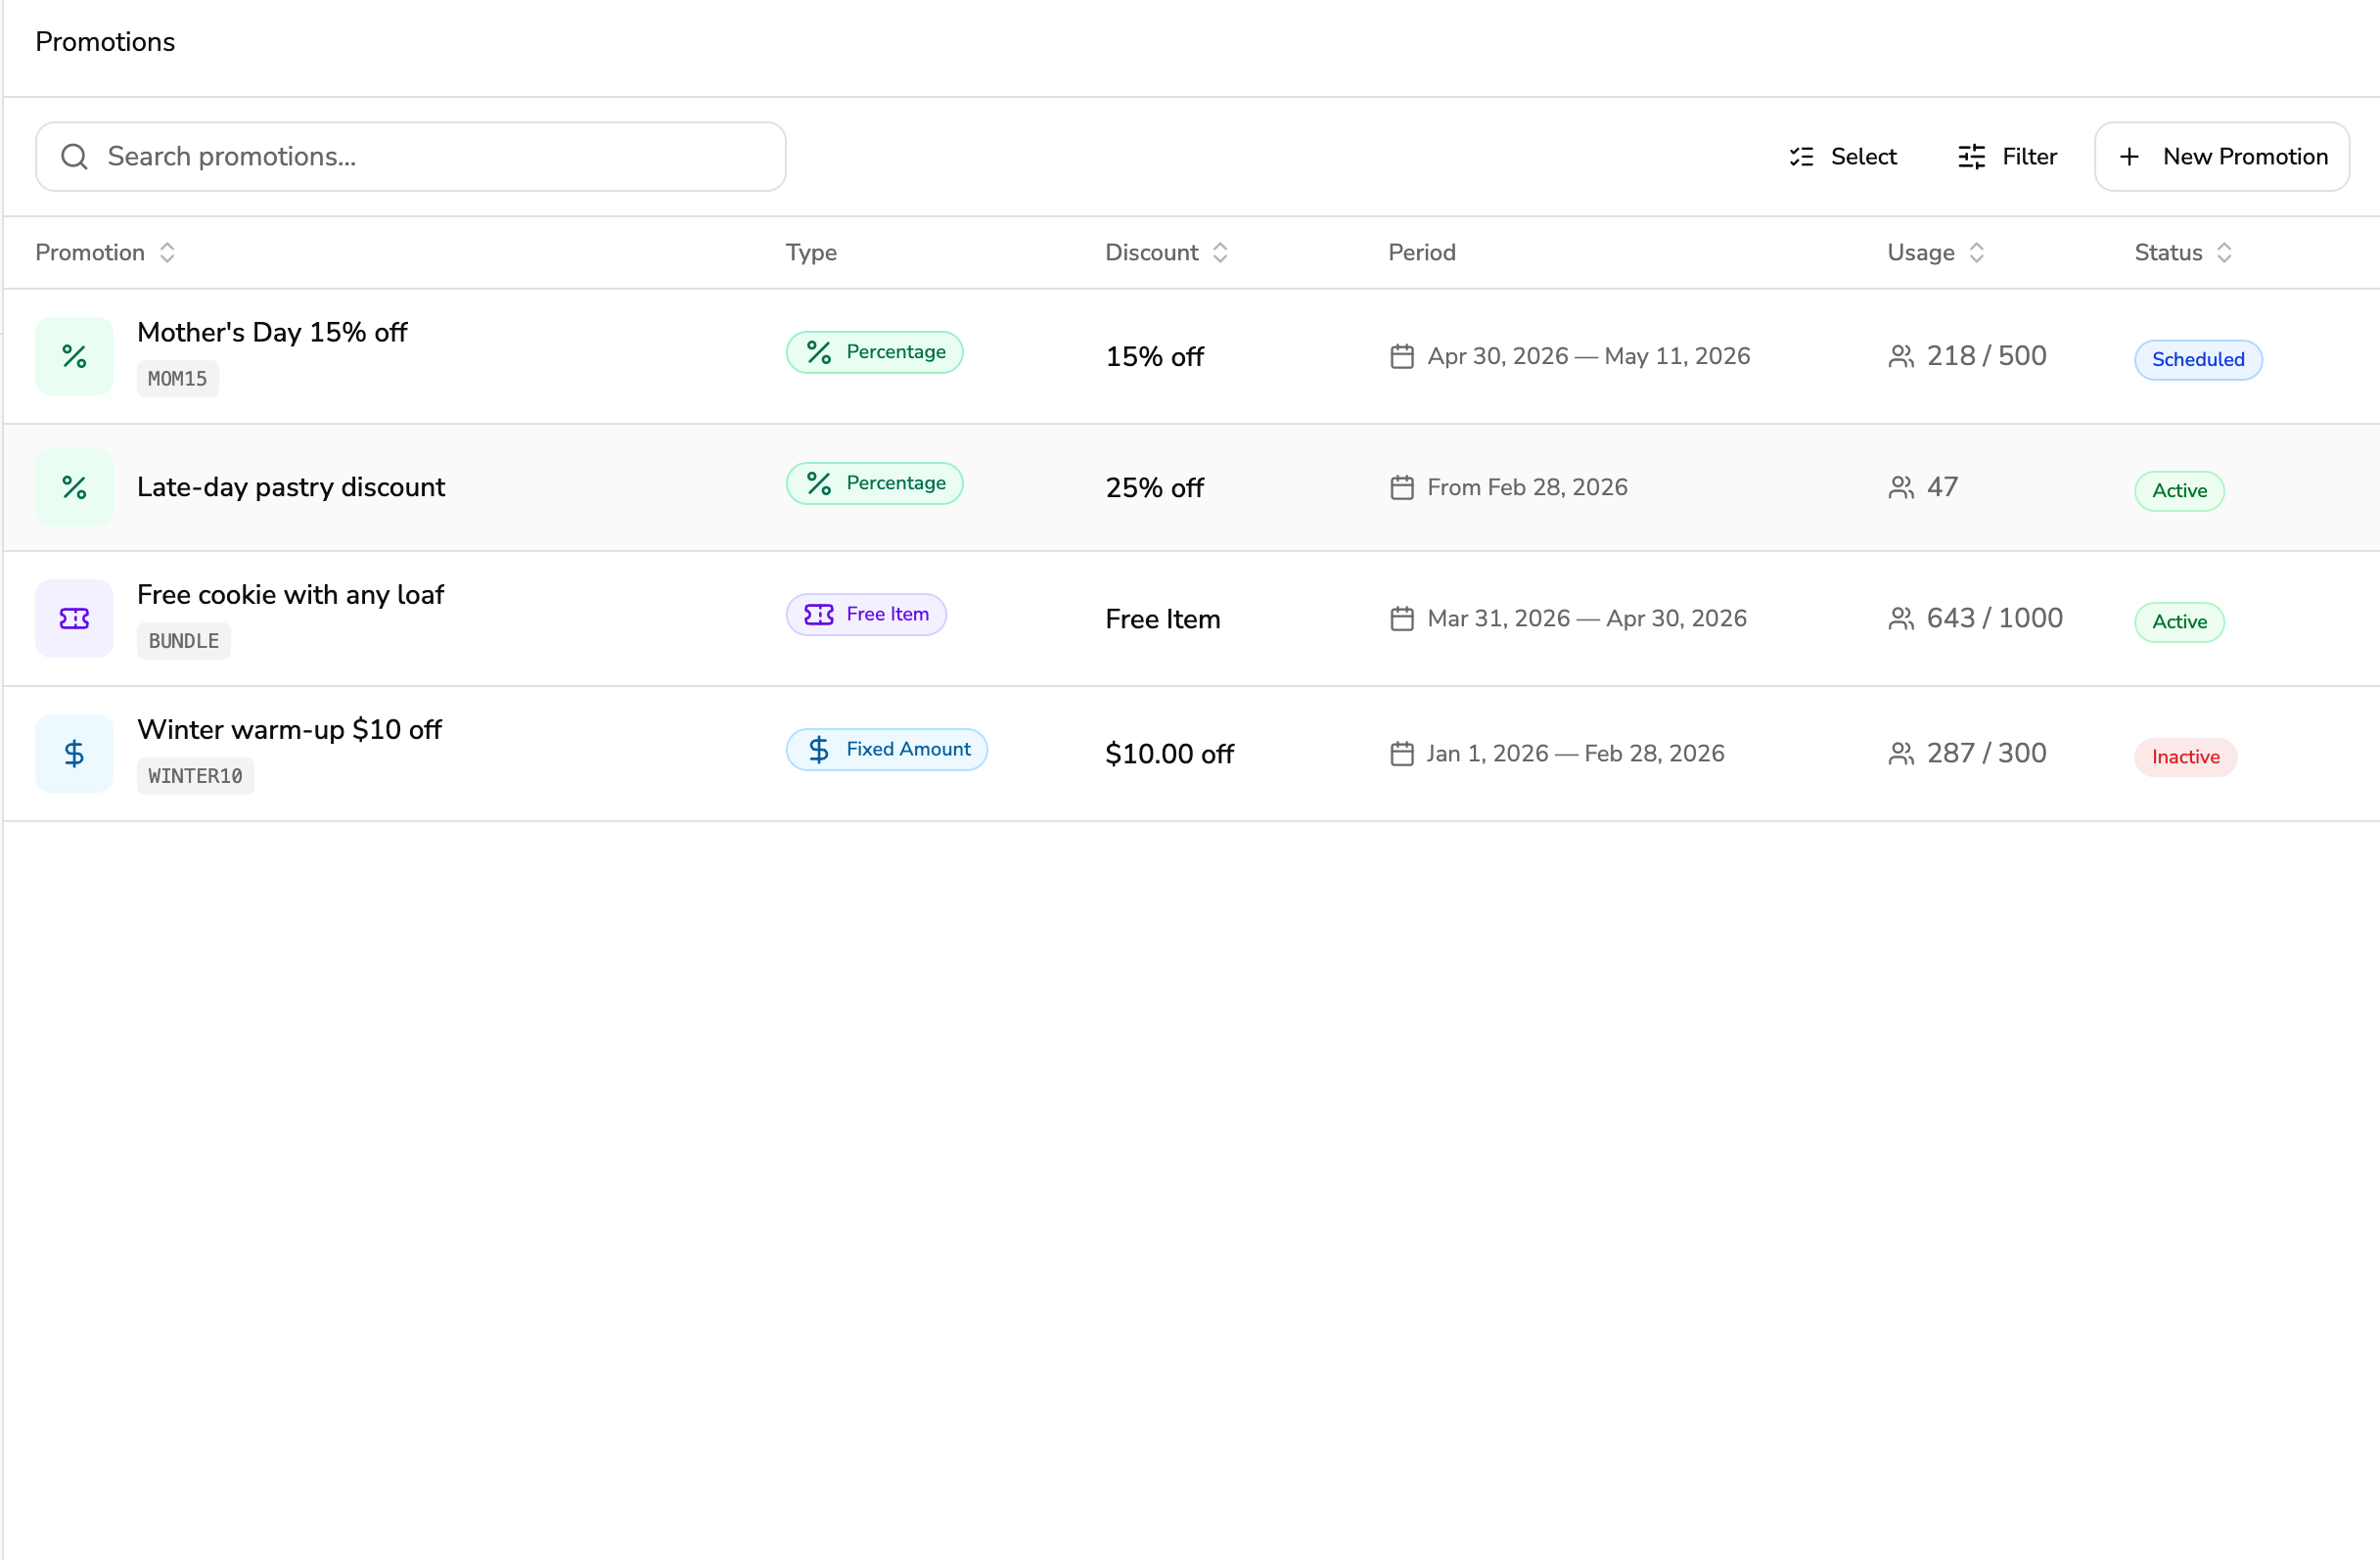Click the Inactive status badge

[x=2185, y=757]
